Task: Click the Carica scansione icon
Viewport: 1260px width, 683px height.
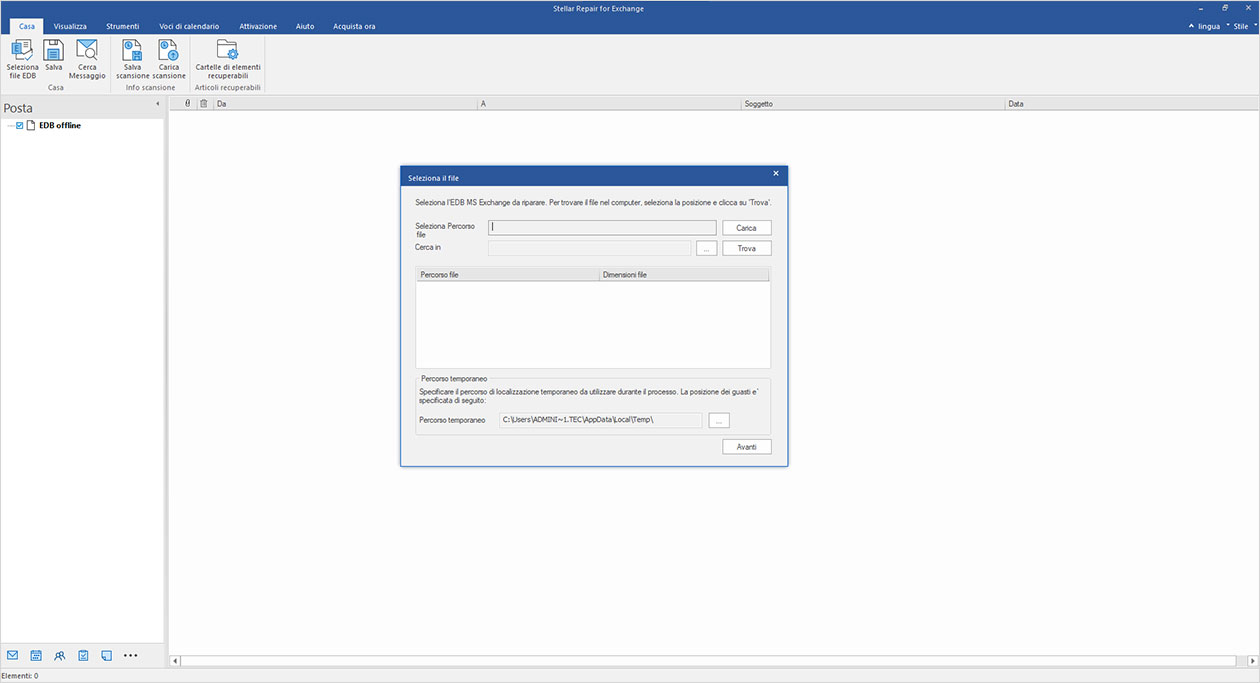Action: [169, 58]
